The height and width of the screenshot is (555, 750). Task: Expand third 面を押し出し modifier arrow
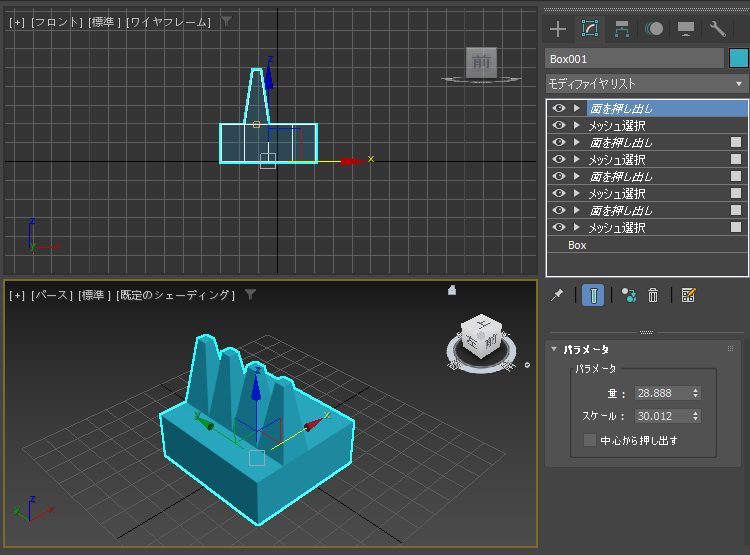tap(577, 176)
